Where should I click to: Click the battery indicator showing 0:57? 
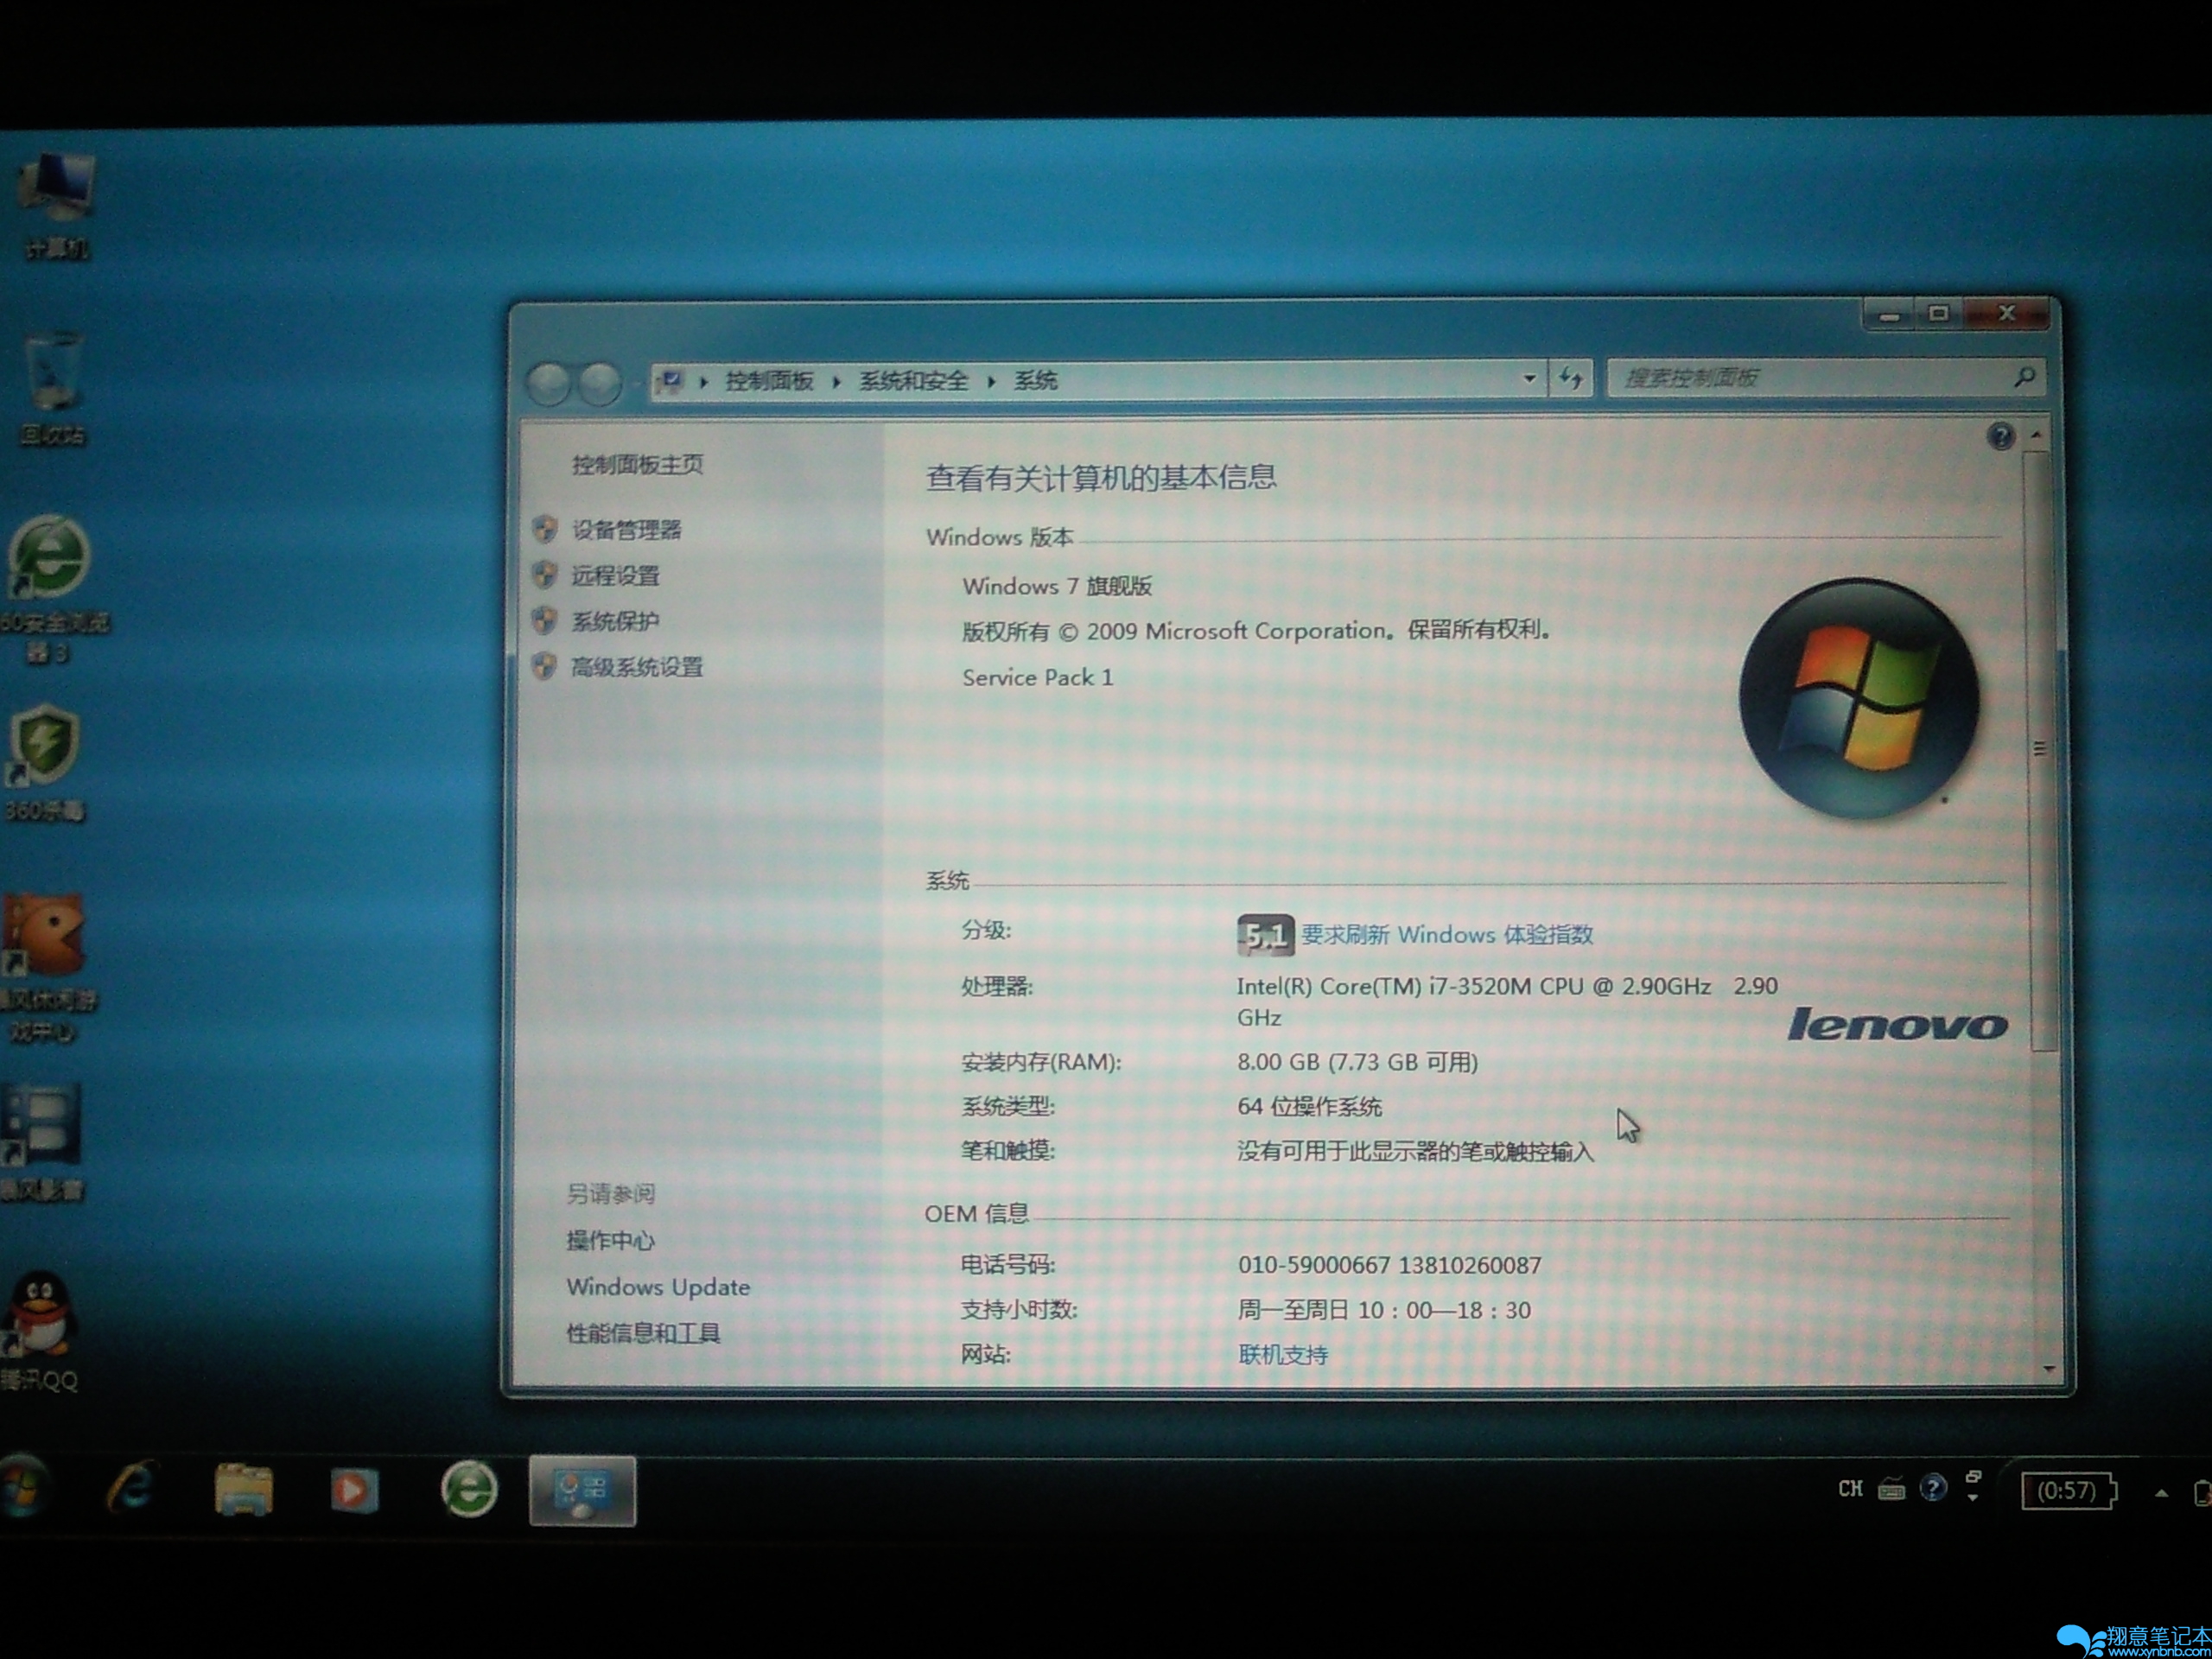pyautogui.click(x=2068, y=1490)
